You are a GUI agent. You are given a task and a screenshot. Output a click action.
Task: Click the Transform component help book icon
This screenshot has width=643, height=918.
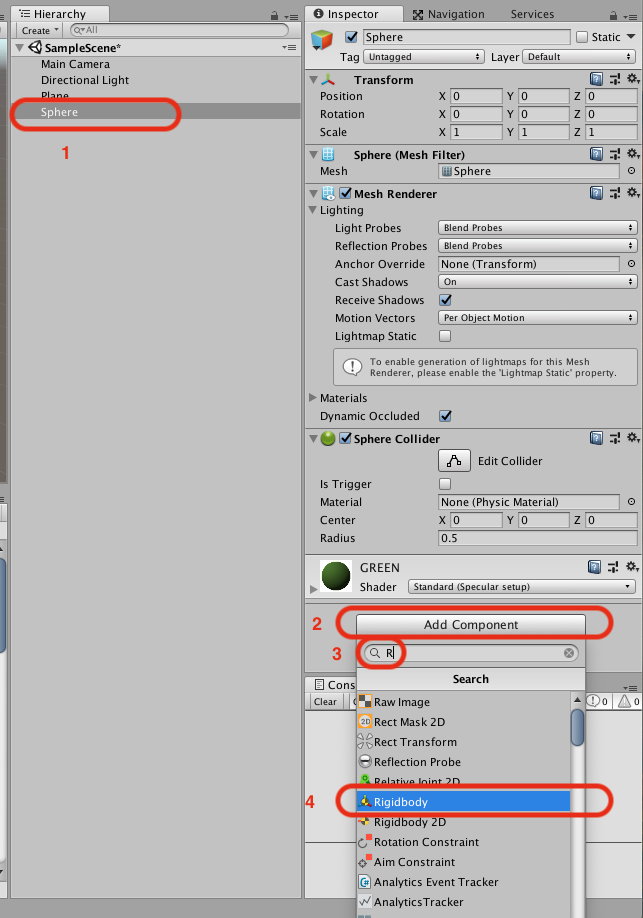click(x=596, y=80)
